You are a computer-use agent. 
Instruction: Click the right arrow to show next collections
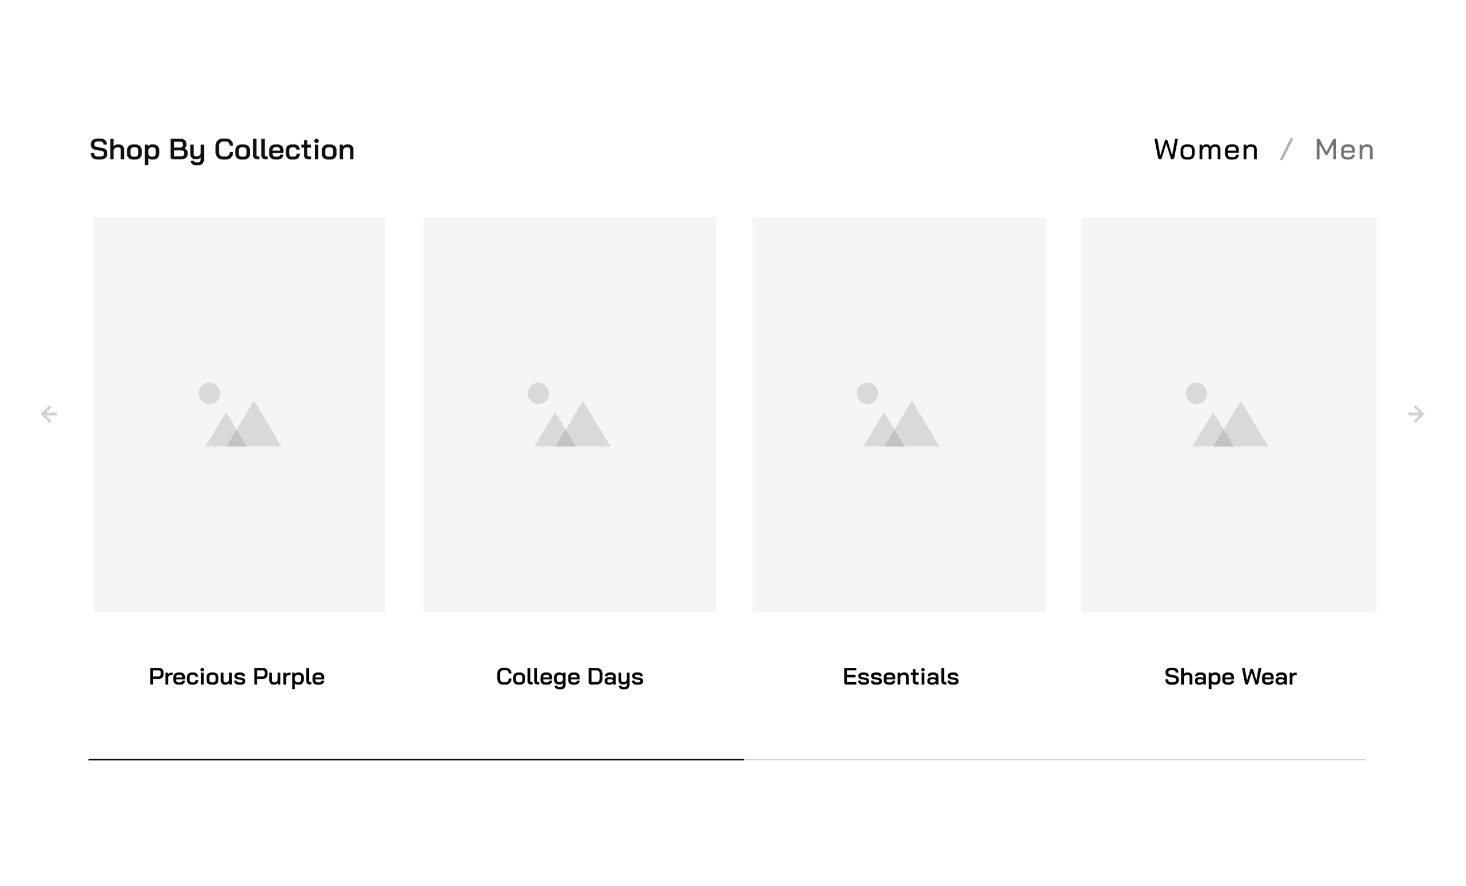tap(1416, 414)
